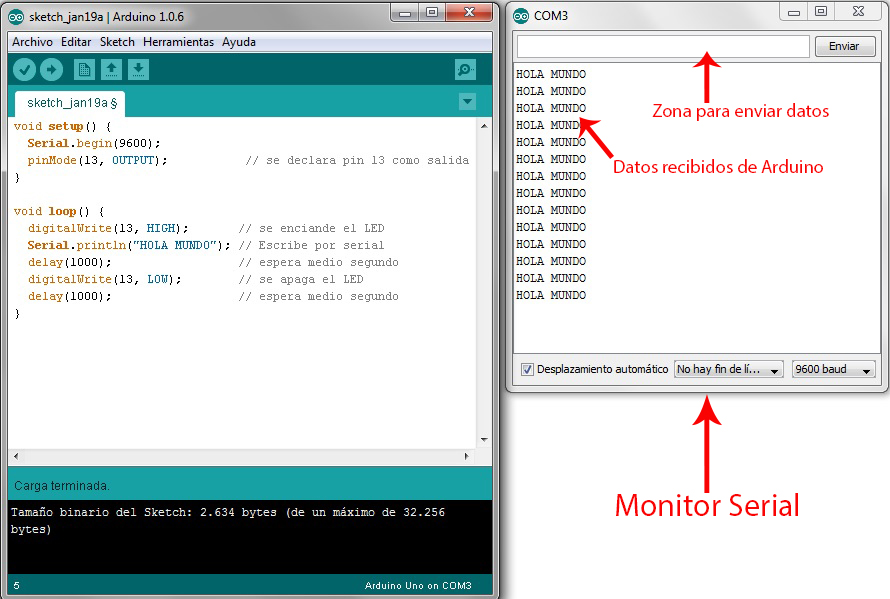The width and height of the screenshot is (890, 599).
Task: Save the sketch with the down-arrow icon
Action: click(x=138, y=70)
